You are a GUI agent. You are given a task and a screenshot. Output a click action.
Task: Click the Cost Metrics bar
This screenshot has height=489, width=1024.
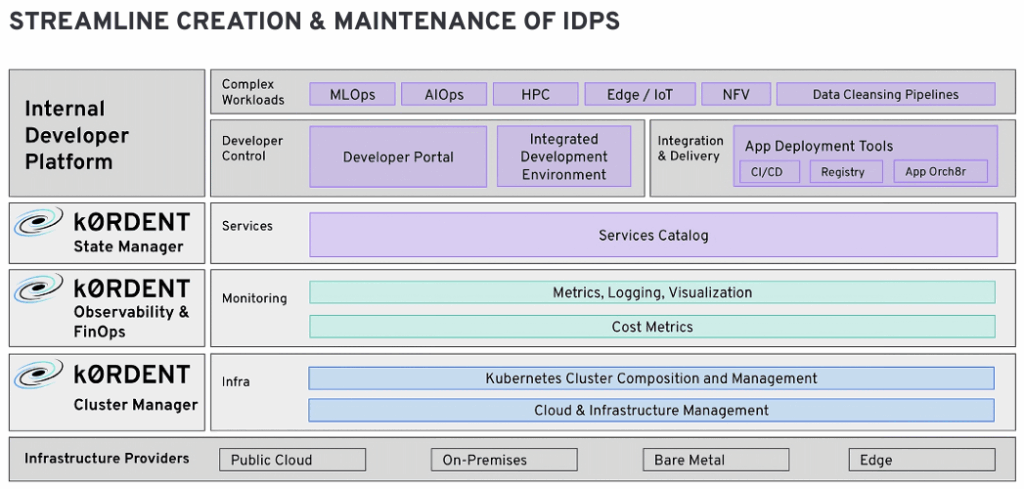pos(652,326)
